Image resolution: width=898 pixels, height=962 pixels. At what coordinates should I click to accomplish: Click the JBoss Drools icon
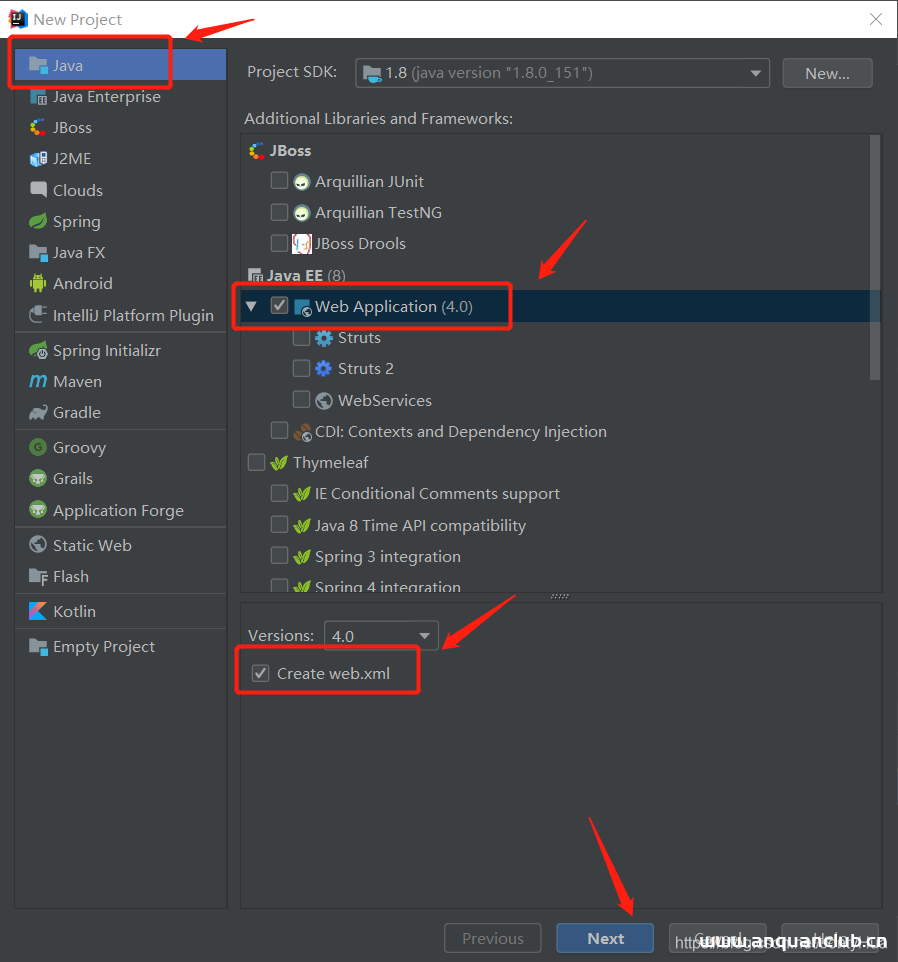point(301,244)
